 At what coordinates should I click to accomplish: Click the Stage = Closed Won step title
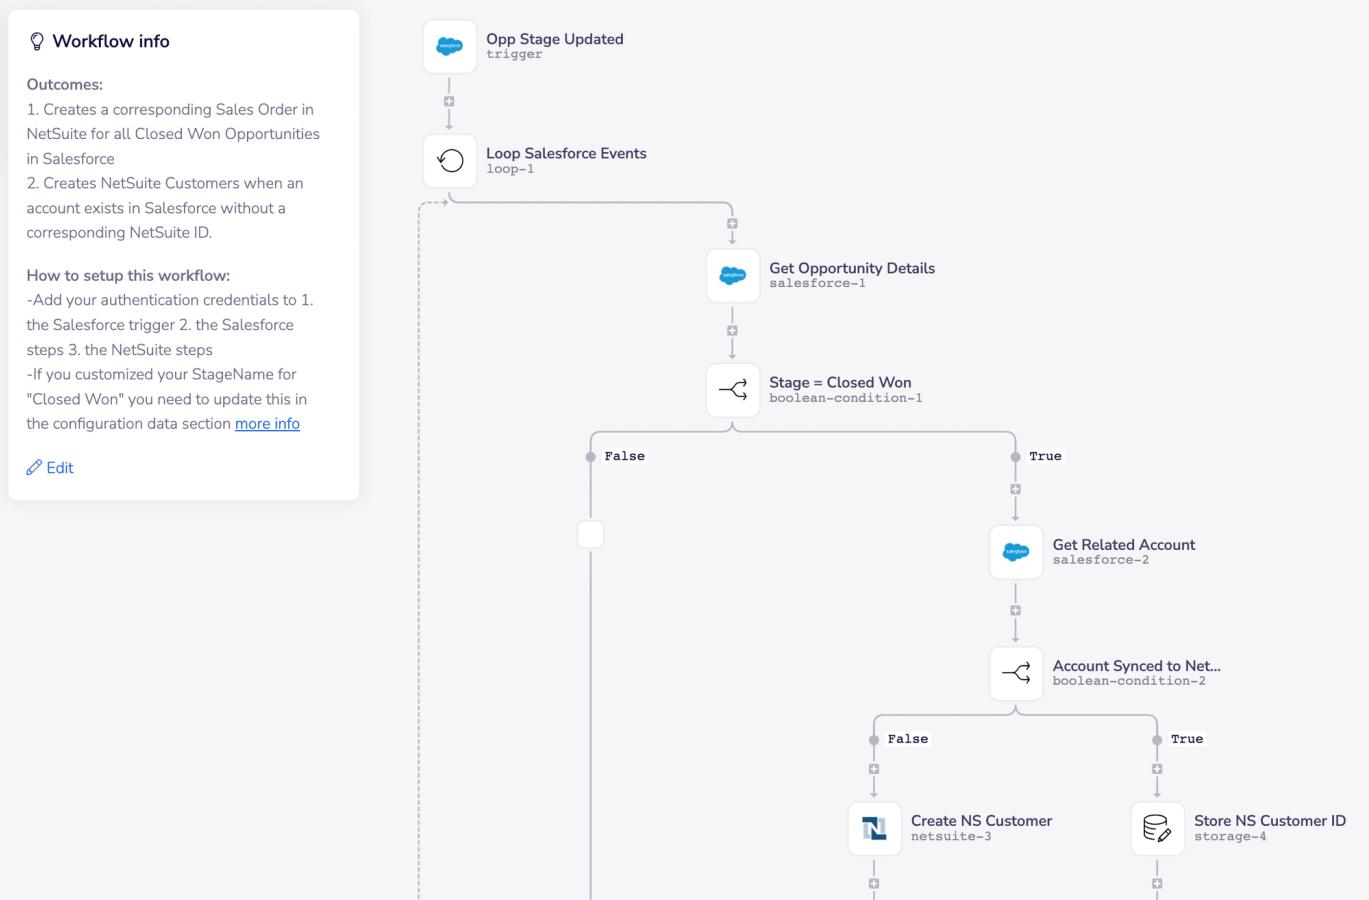point(840,382)
